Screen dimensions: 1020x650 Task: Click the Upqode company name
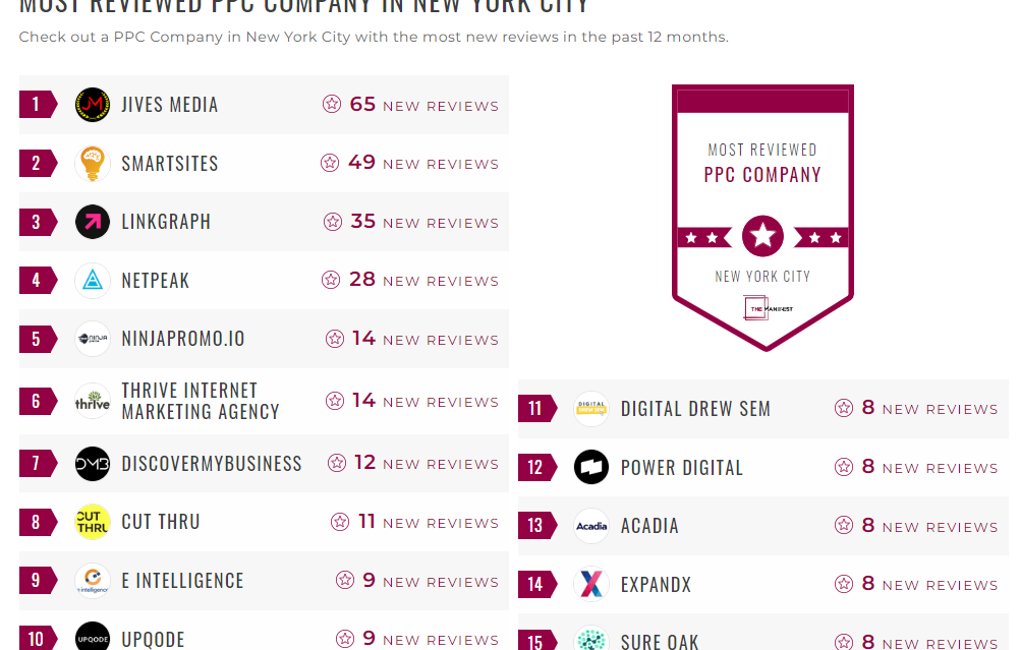click(x=153, y=639)
